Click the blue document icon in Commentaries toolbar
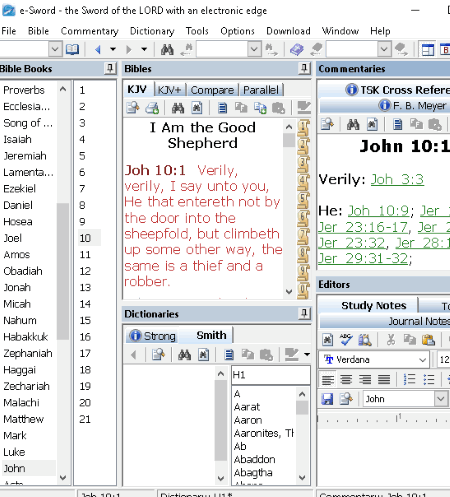The image size is (450, 497). [x=397, y=125]
